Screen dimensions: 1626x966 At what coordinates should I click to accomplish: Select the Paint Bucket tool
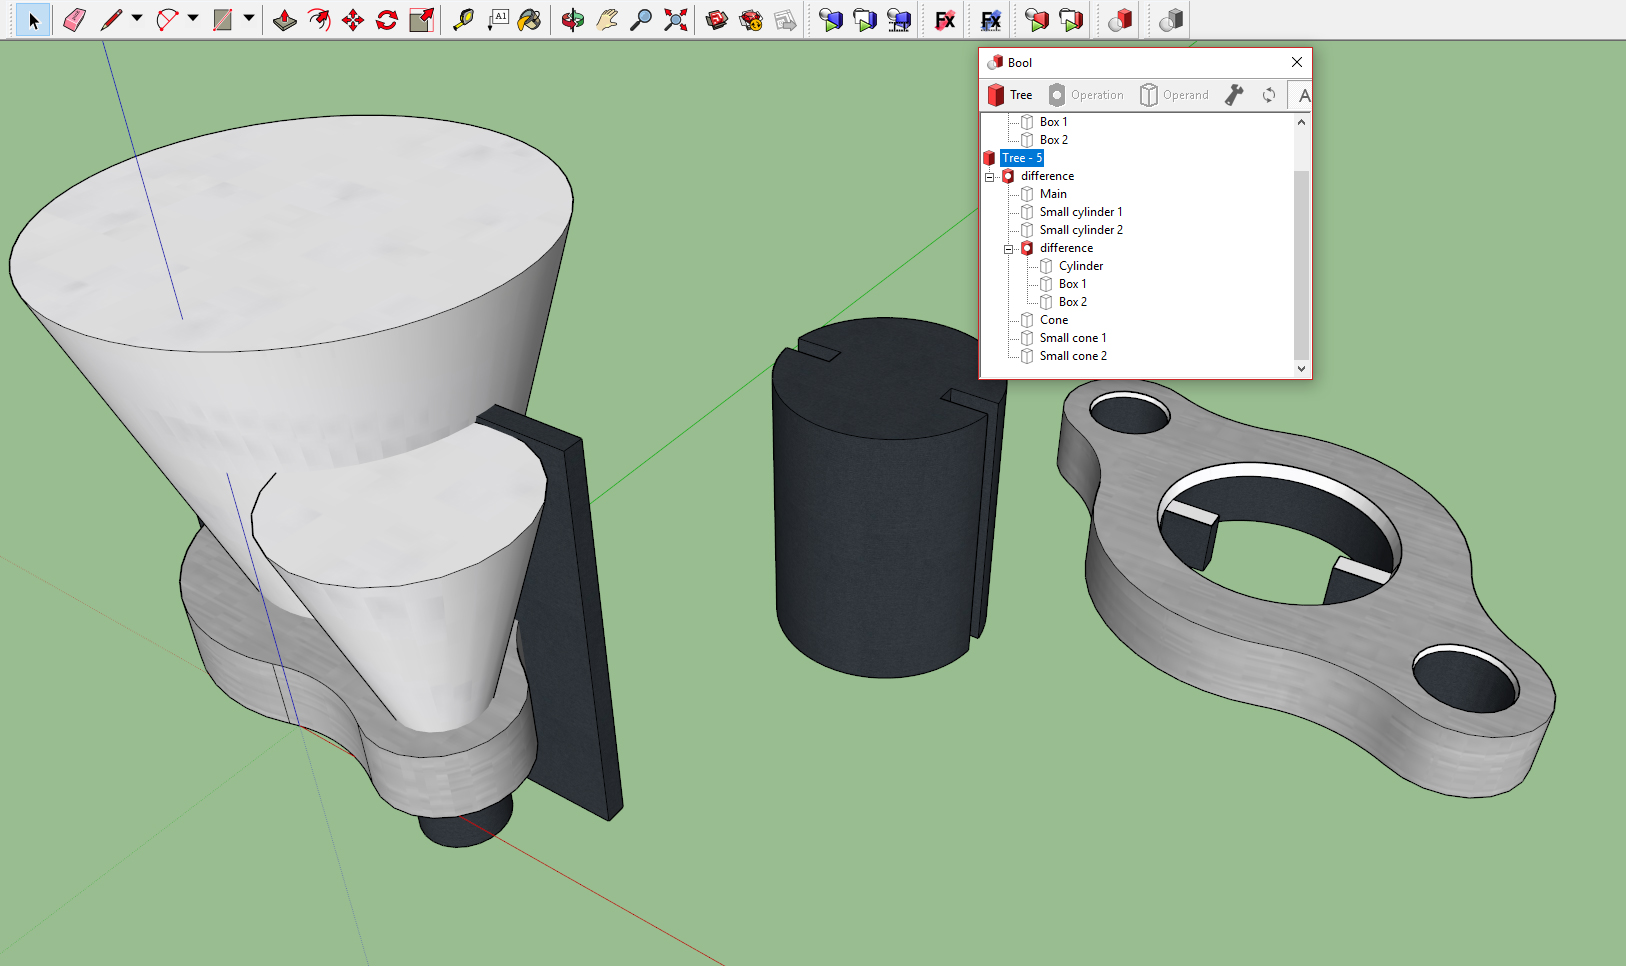pyautogui.click(x=530, y=20)
